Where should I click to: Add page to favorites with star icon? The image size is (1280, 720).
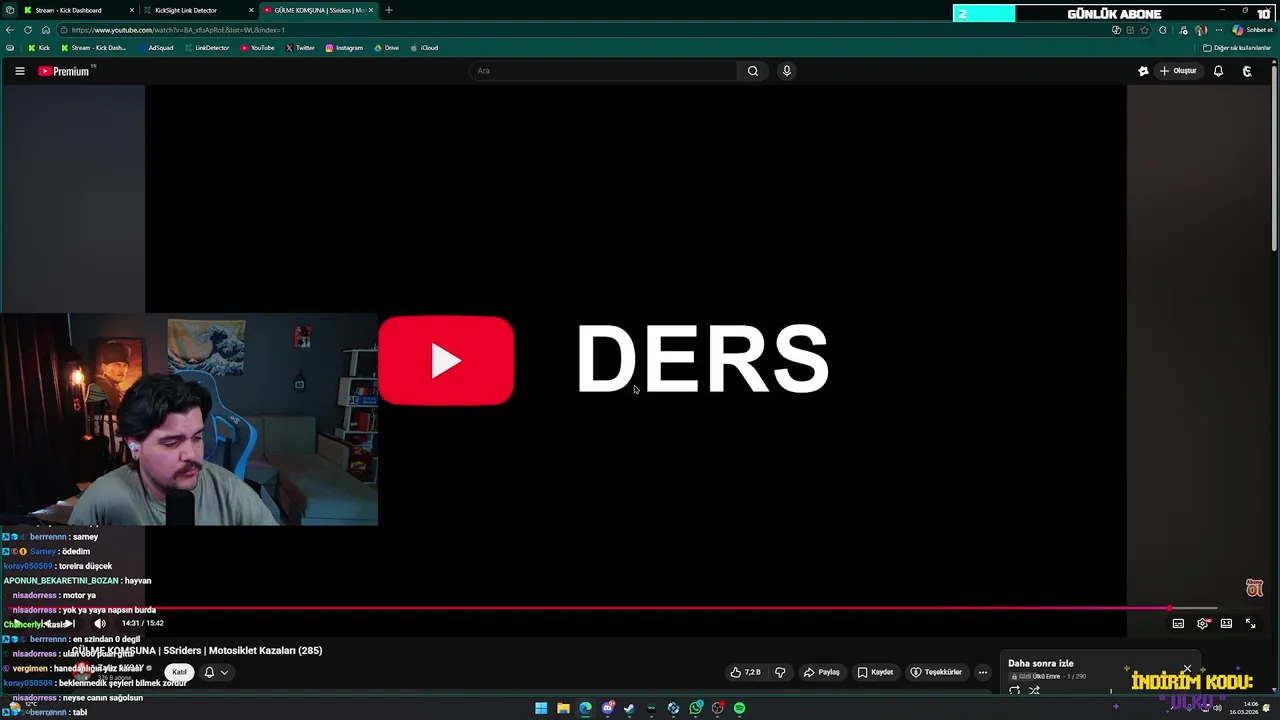1146,30
